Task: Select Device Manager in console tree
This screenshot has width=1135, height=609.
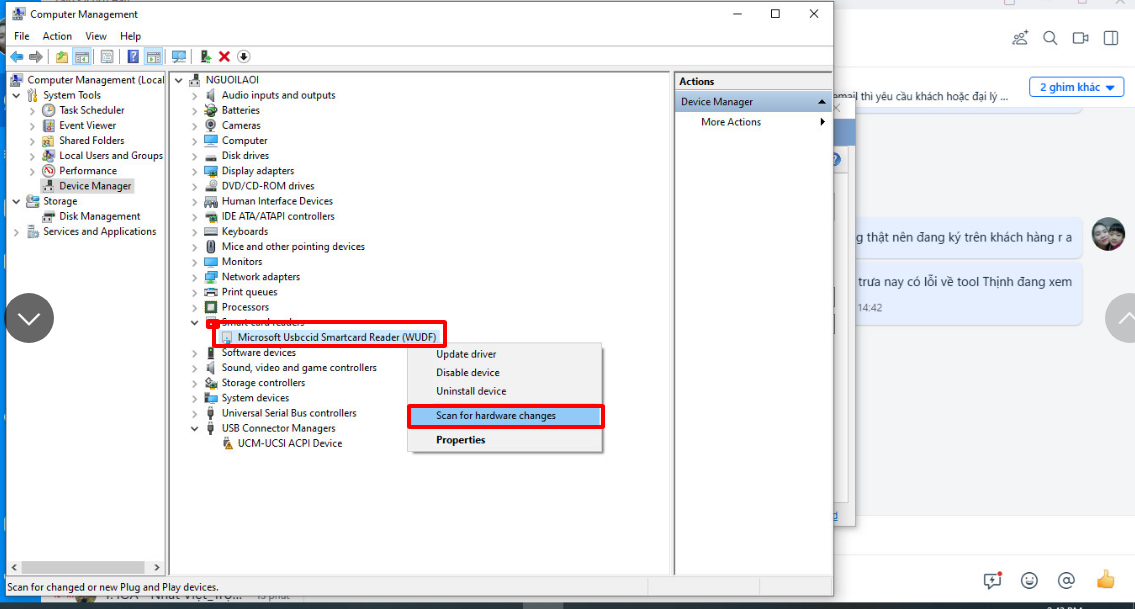Action: coord(95,186)
